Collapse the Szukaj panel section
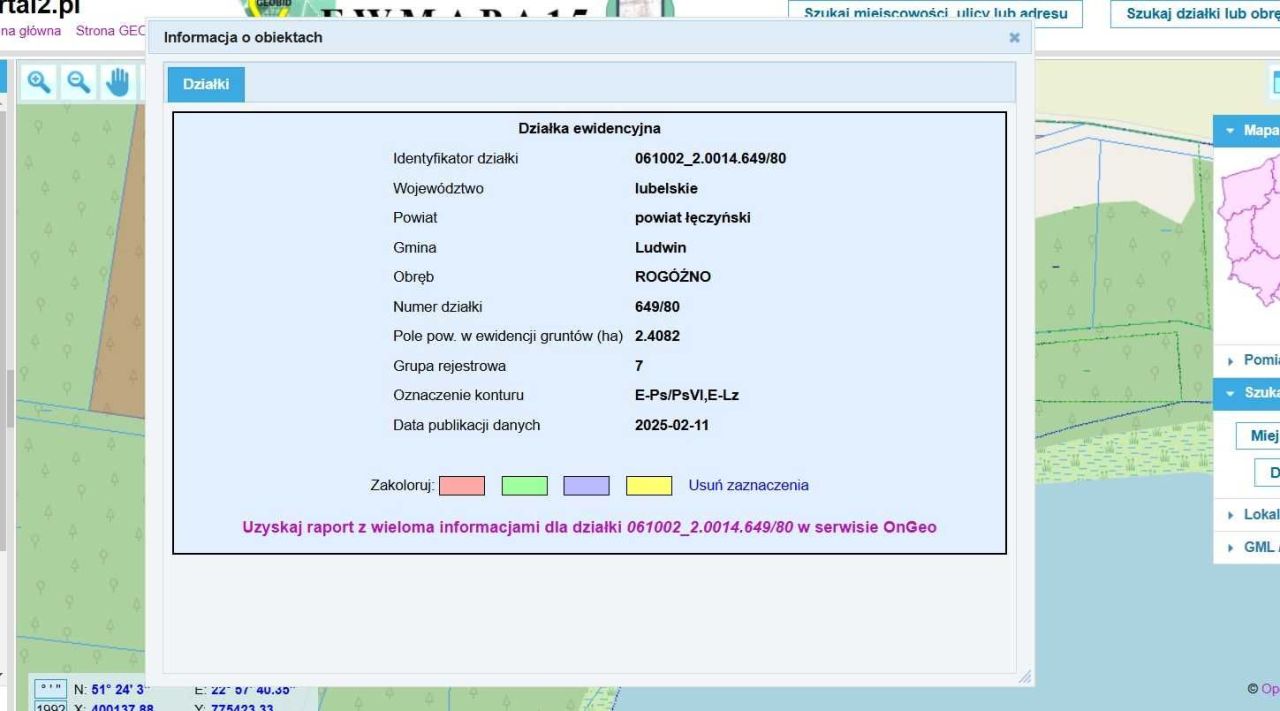This screenshot has width=1280, height=711. click(1247, 393)
